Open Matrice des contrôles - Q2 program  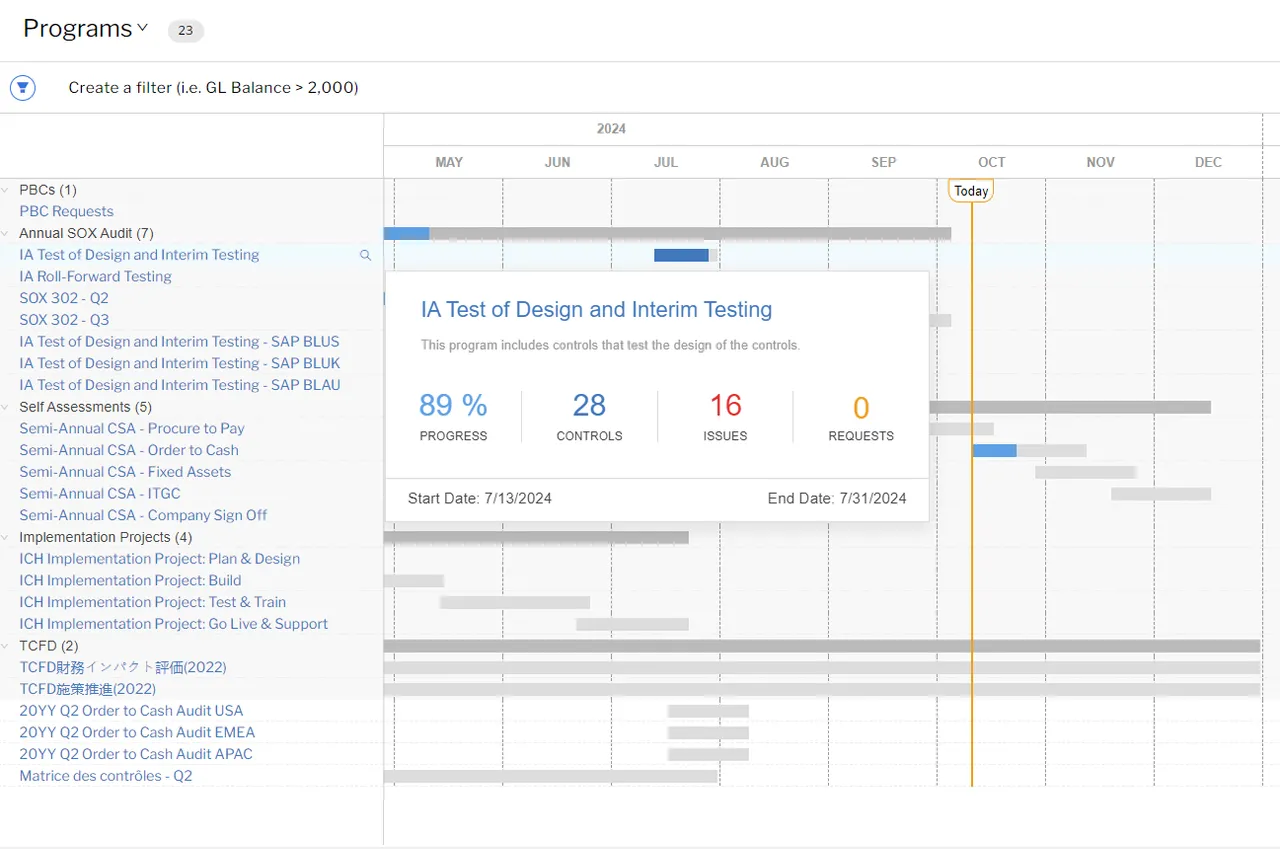pos(106,776)
